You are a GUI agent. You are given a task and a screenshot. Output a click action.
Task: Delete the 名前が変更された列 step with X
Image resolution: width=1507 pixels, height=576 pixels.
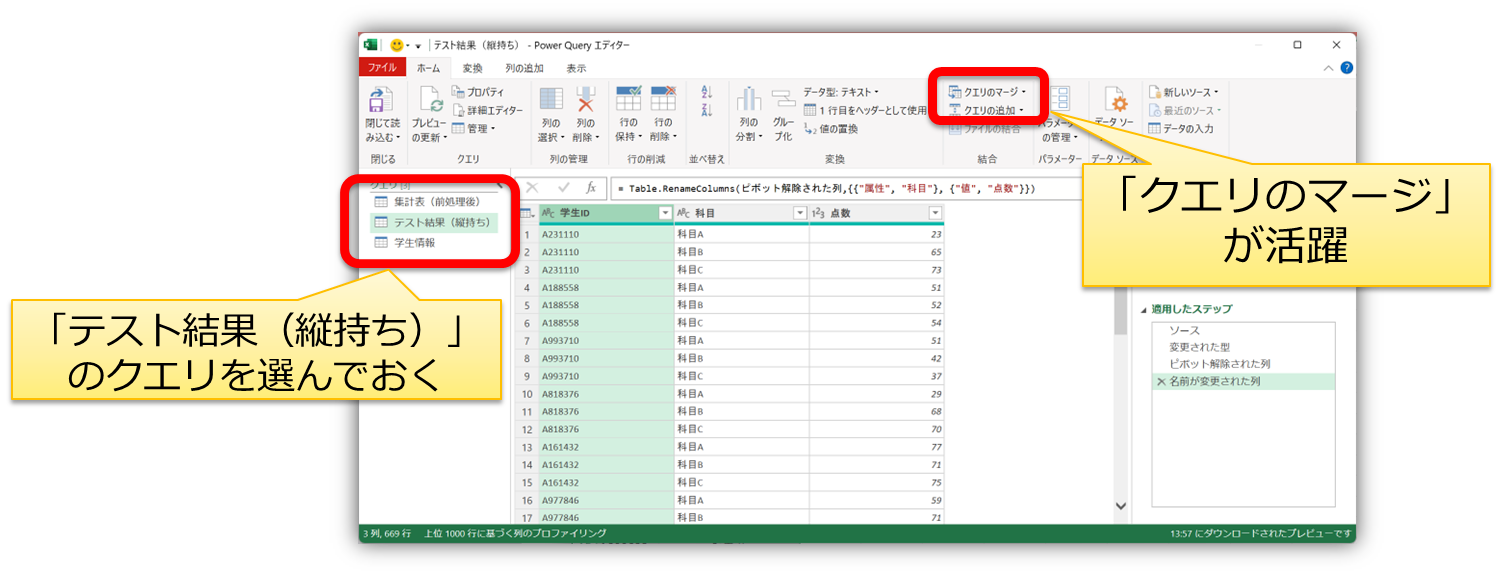pyautogui.click(x=1160, y=382)
